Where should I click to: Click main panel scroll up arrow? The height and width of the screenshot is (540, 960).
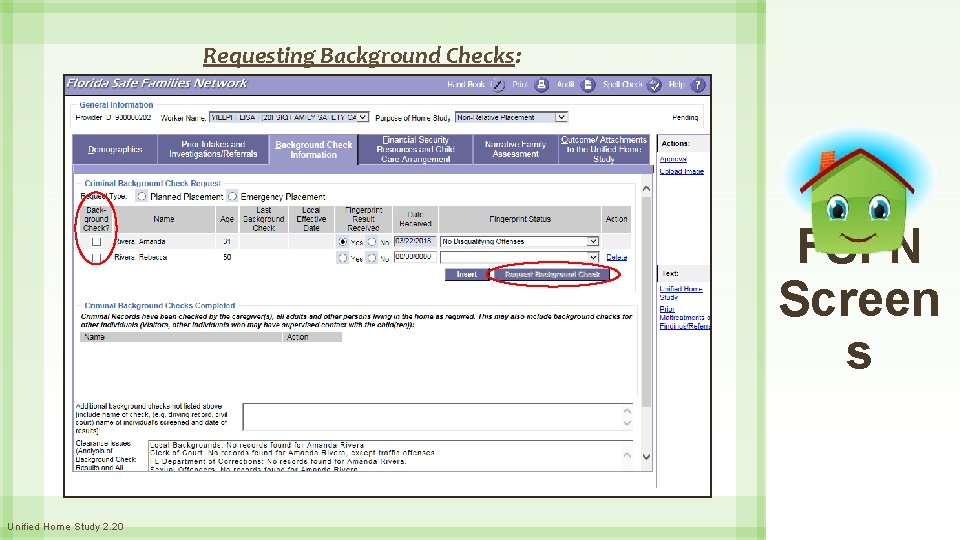(647, 189)
